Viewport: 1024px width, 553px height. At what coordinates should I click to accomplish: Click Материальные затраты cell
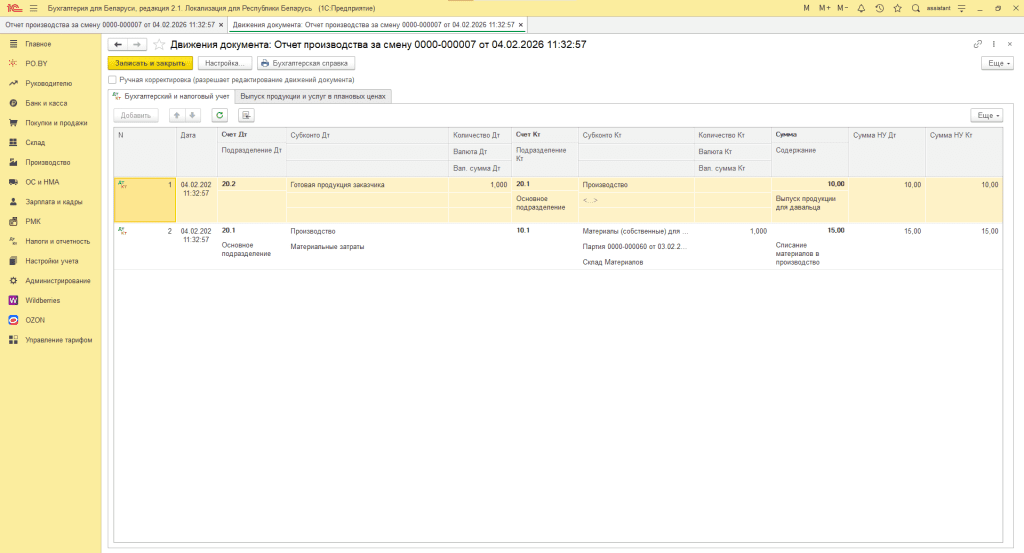click(x=367, y=247)
